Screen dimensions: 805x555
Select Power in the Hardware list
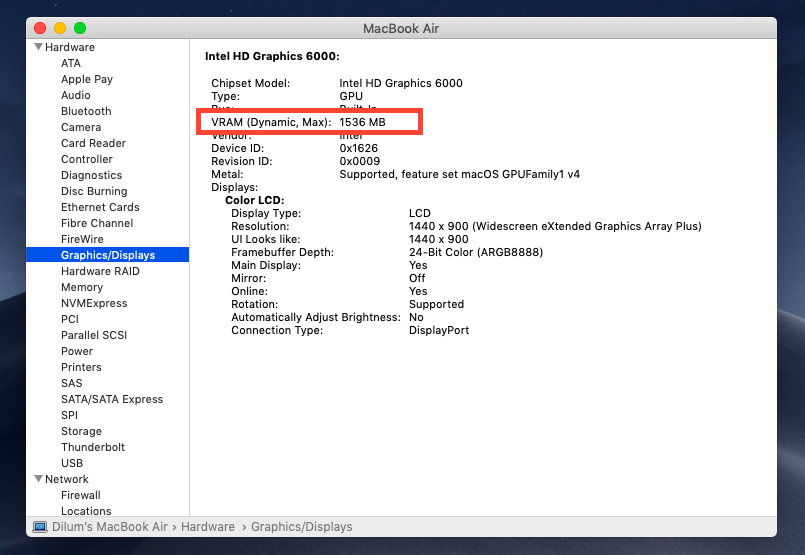pos(77,351)
